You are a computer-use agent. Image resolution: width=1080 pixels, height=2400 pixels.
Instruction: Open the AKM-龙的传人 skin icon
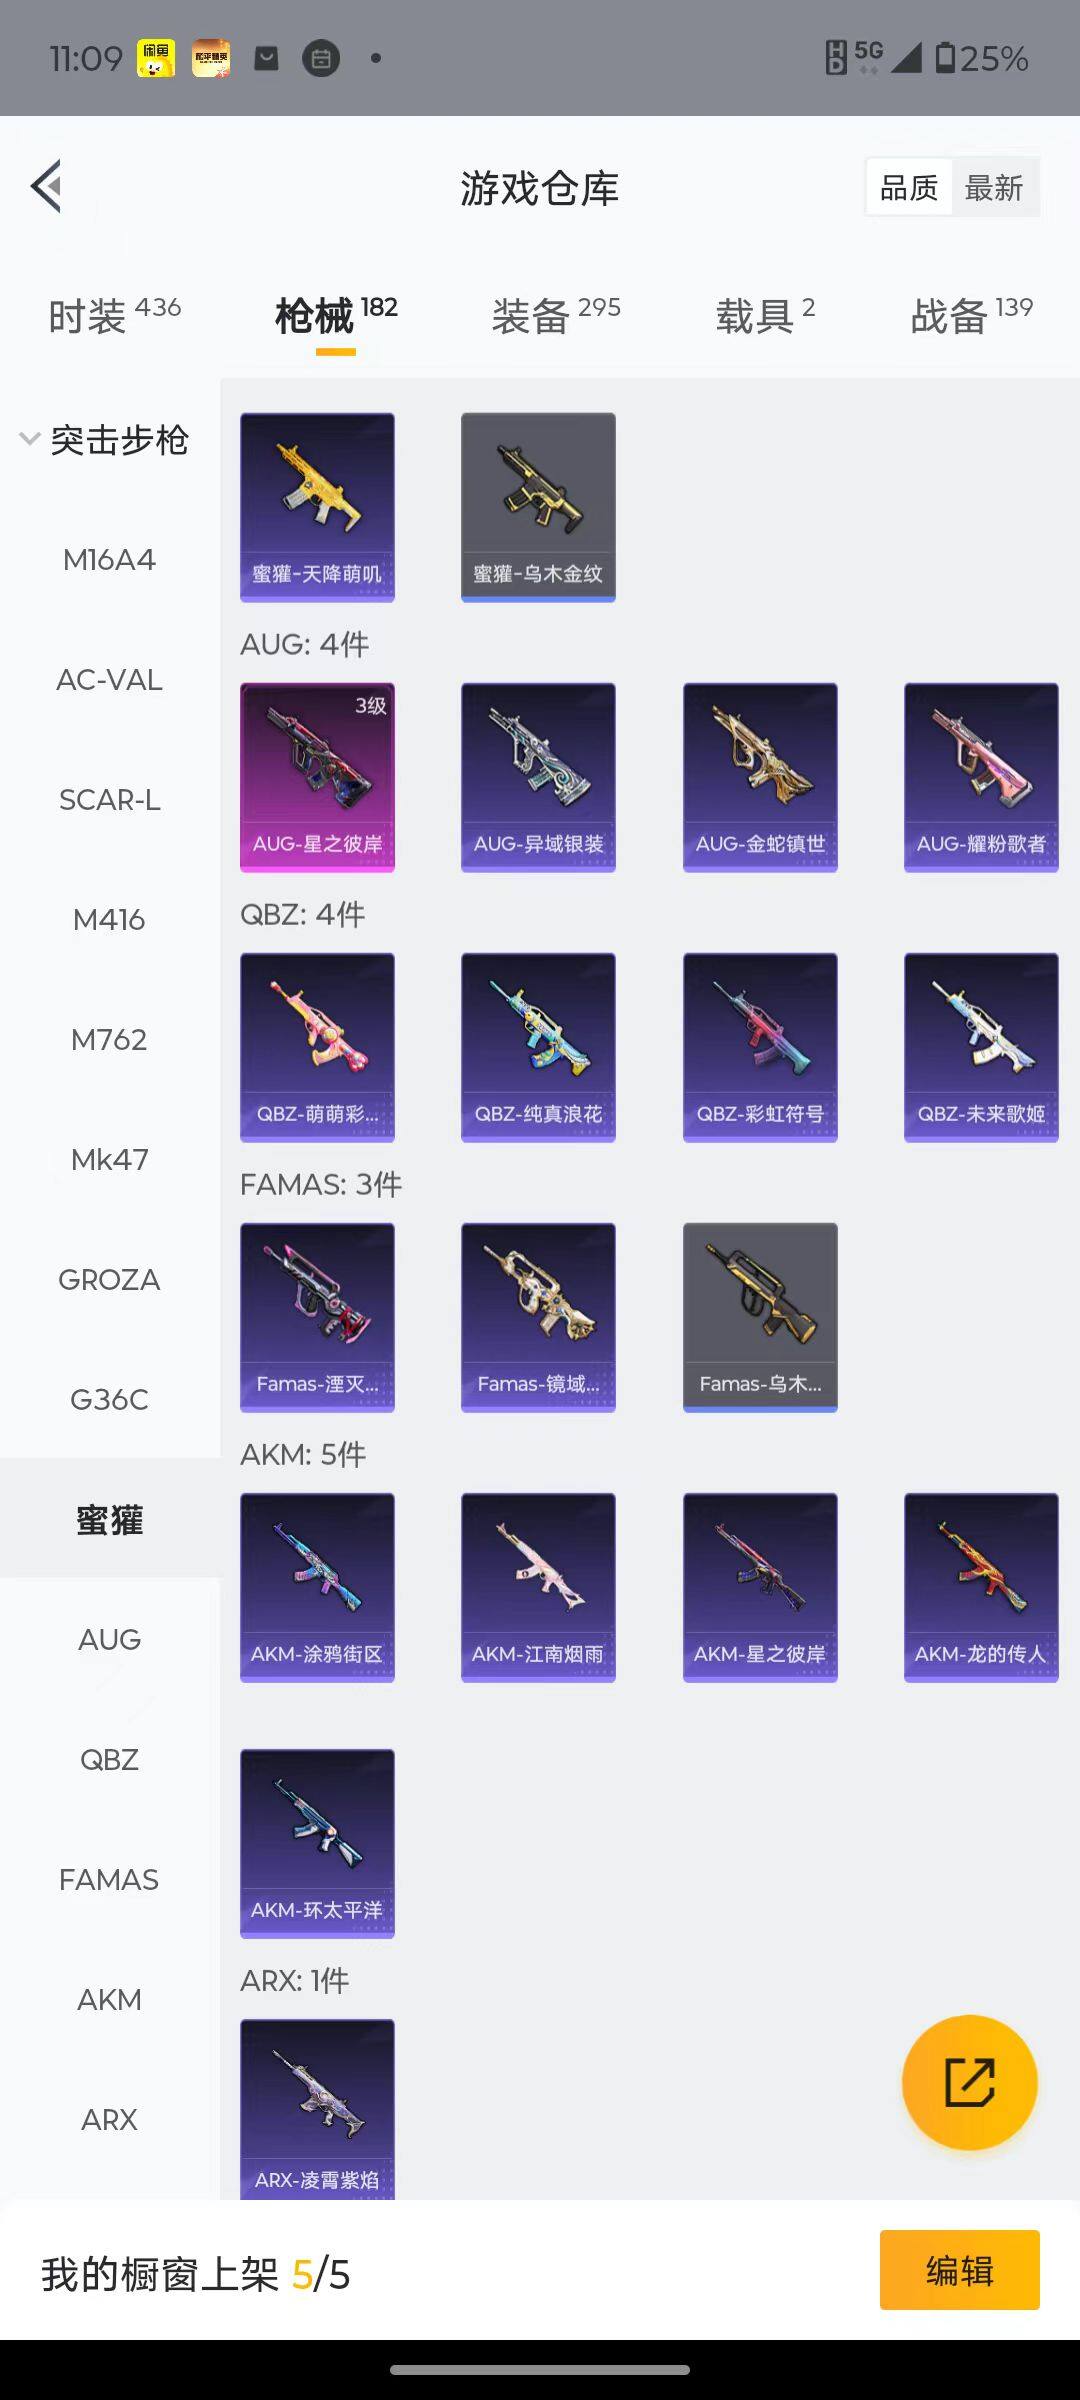pos(981,1587)
